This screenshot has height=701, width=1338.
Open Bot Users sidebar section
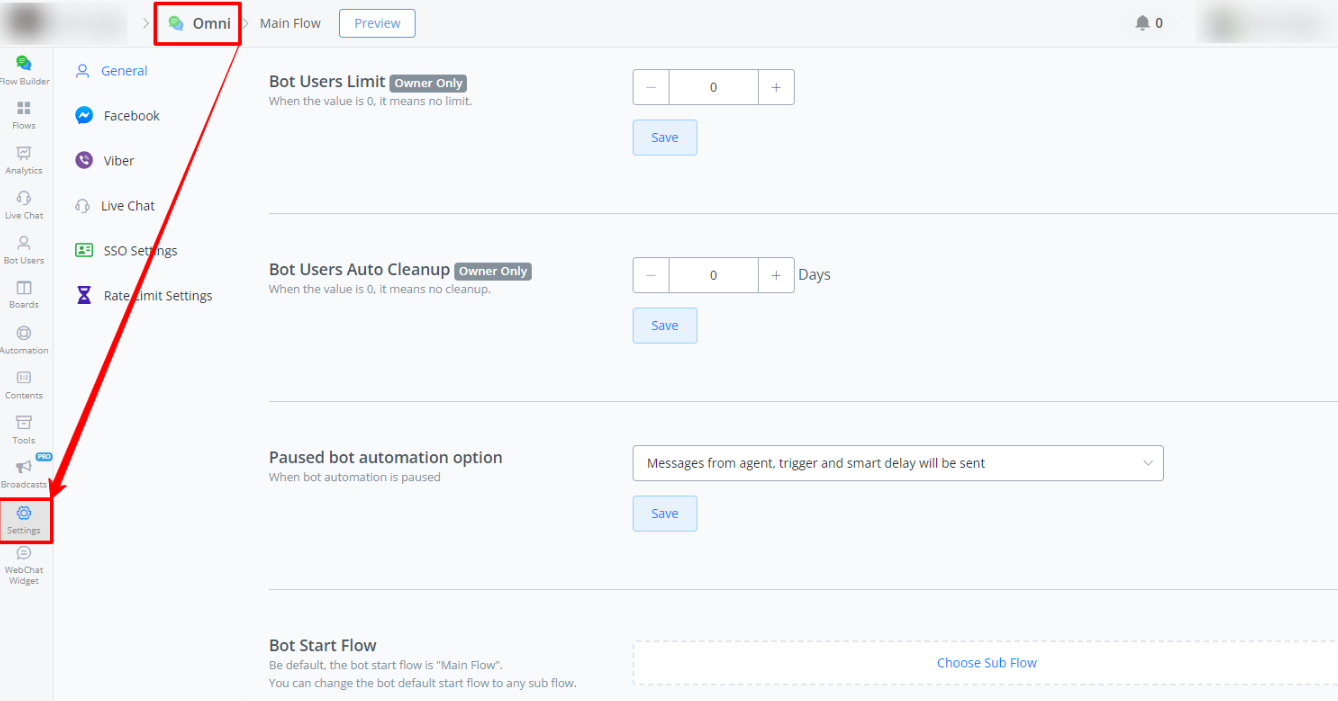[x=24, y=249]
